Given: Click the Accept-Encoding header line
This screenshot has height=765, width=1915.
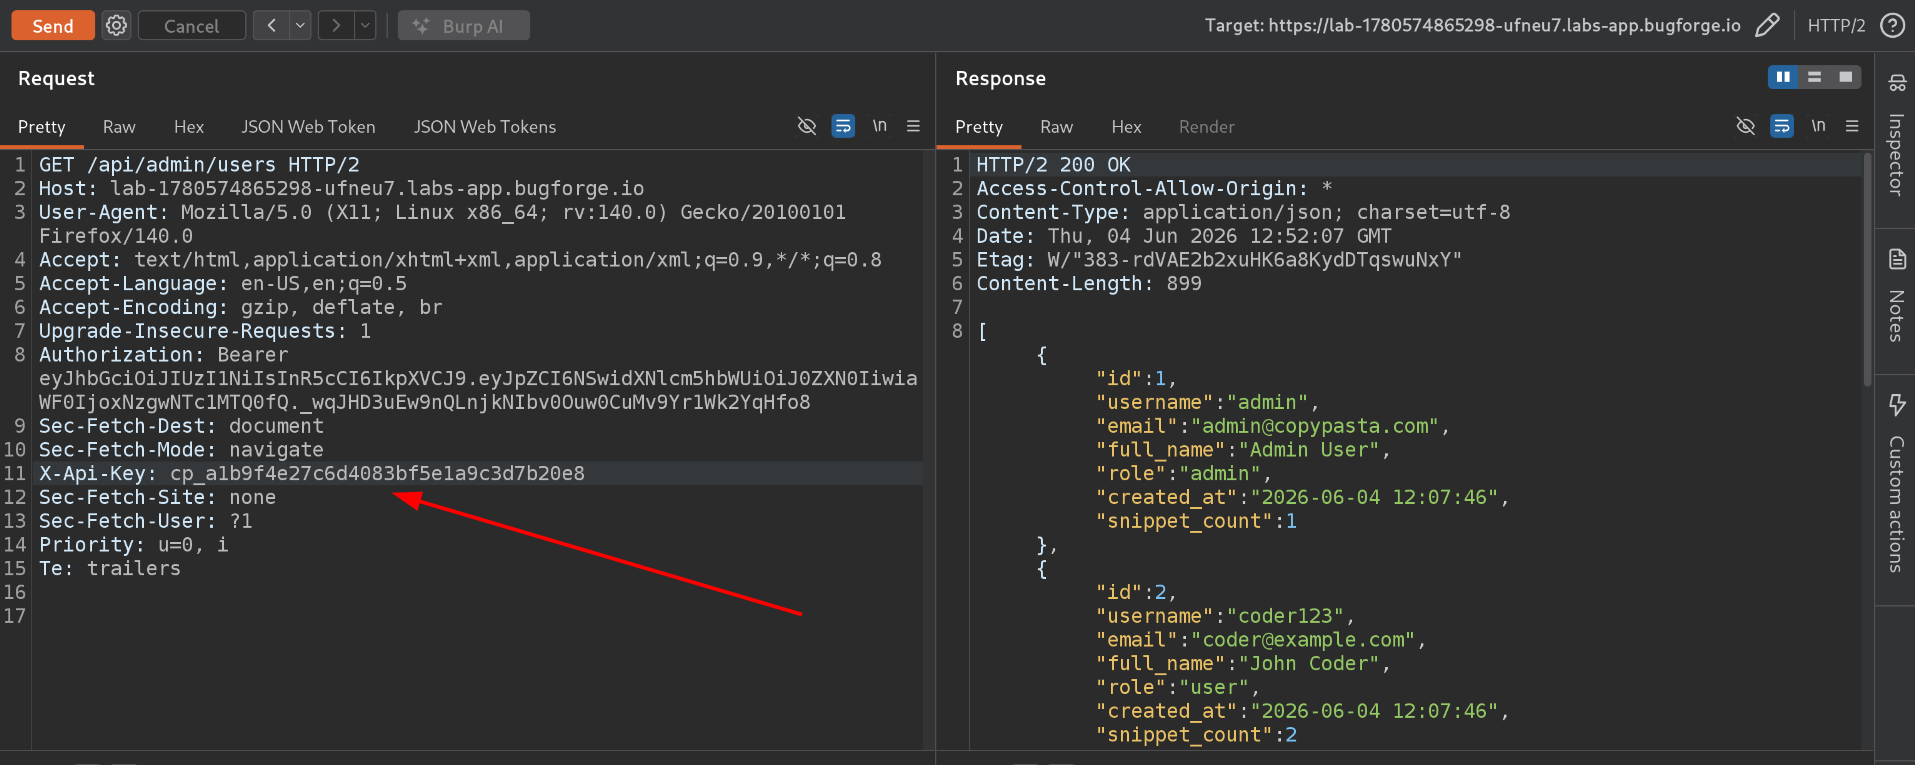Looking at the screenshot, I should pyautogui.click(x=240, y=308).
